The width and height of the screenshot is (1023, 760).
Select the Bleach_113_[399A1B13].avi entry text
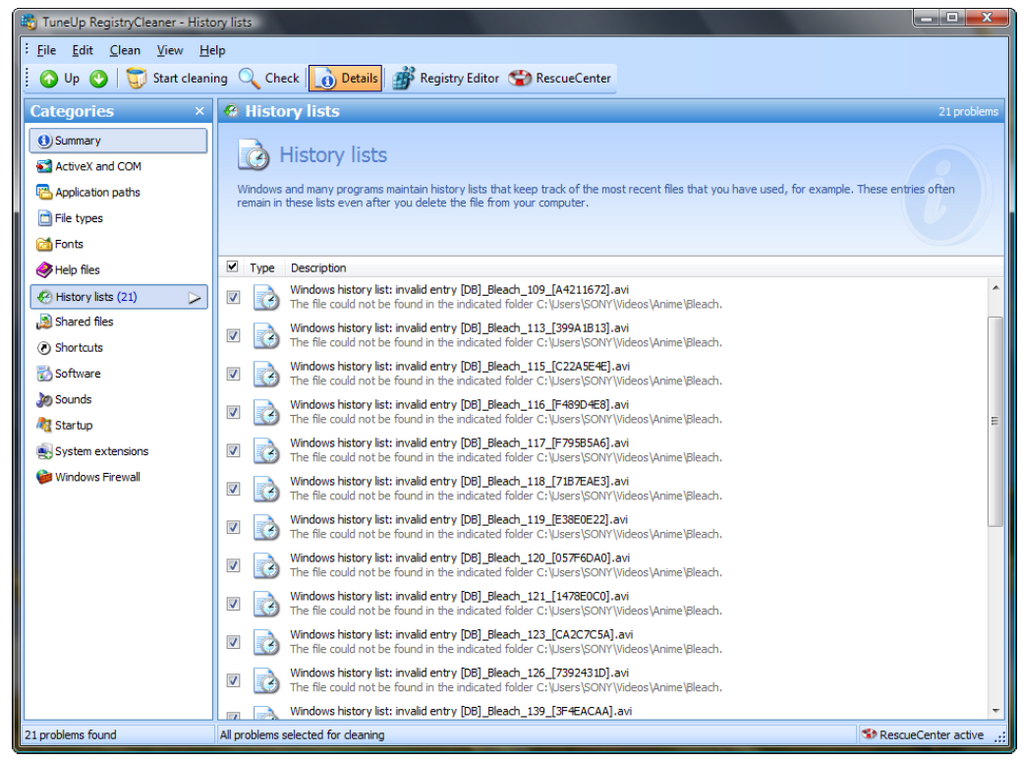pyautogui.click(x=459, y=328)
